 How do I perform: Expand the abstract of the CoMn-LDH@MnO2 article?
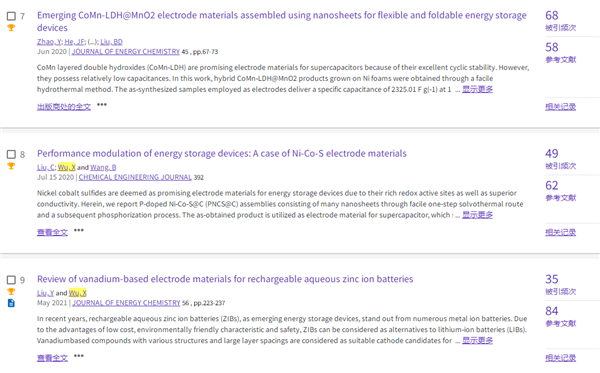(477, 90)
